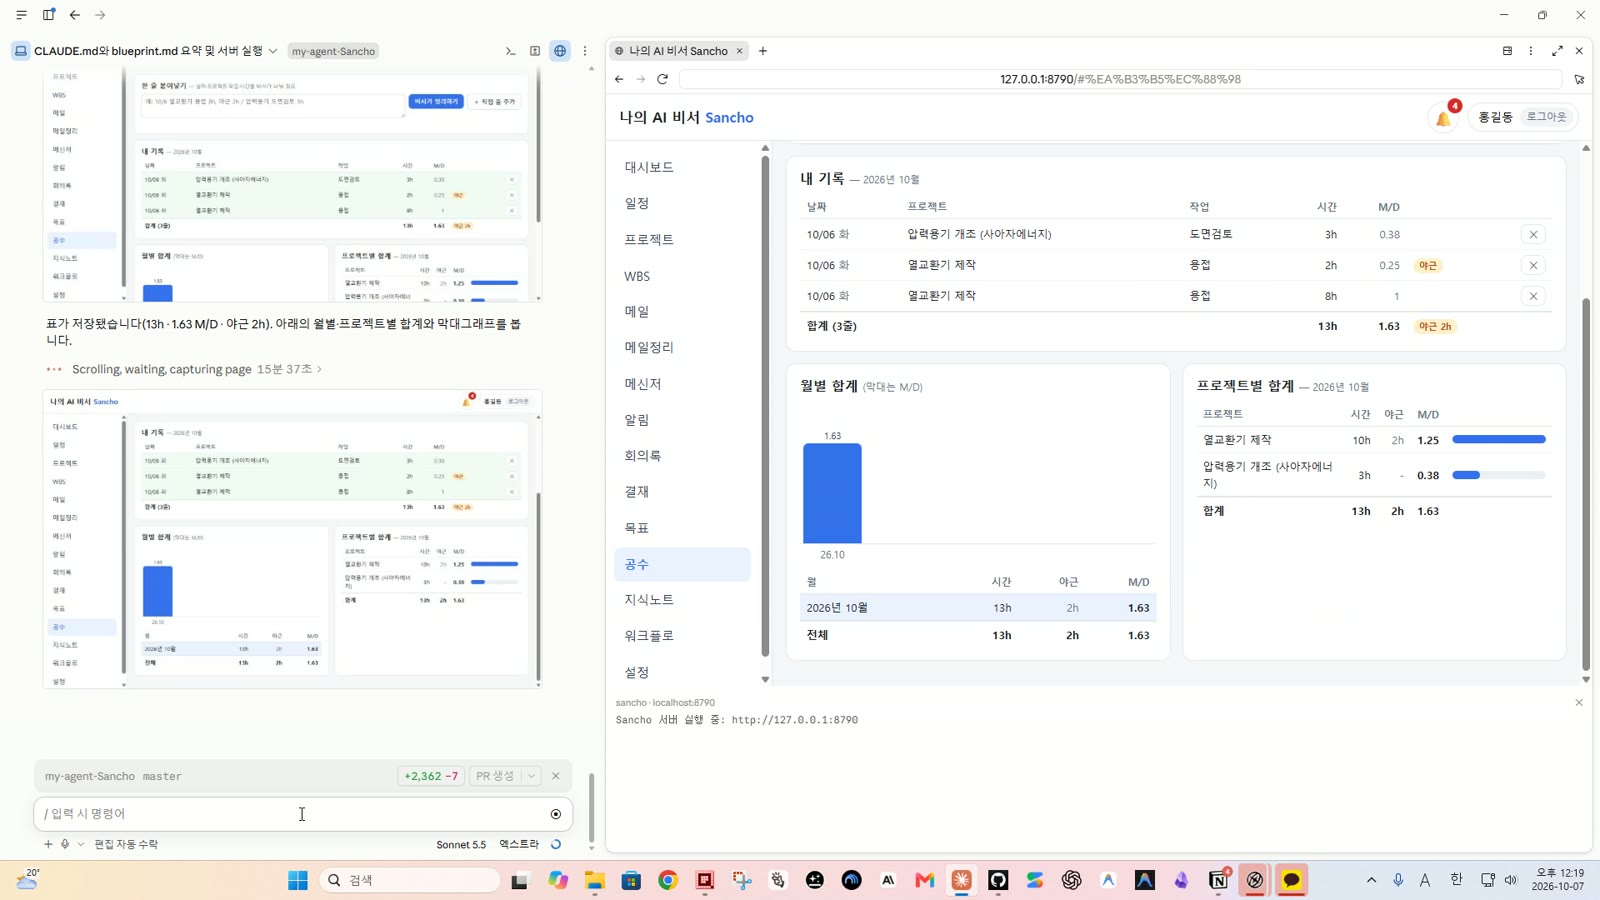Open the PR 생성 dropdown arrow

coord(532,776)
